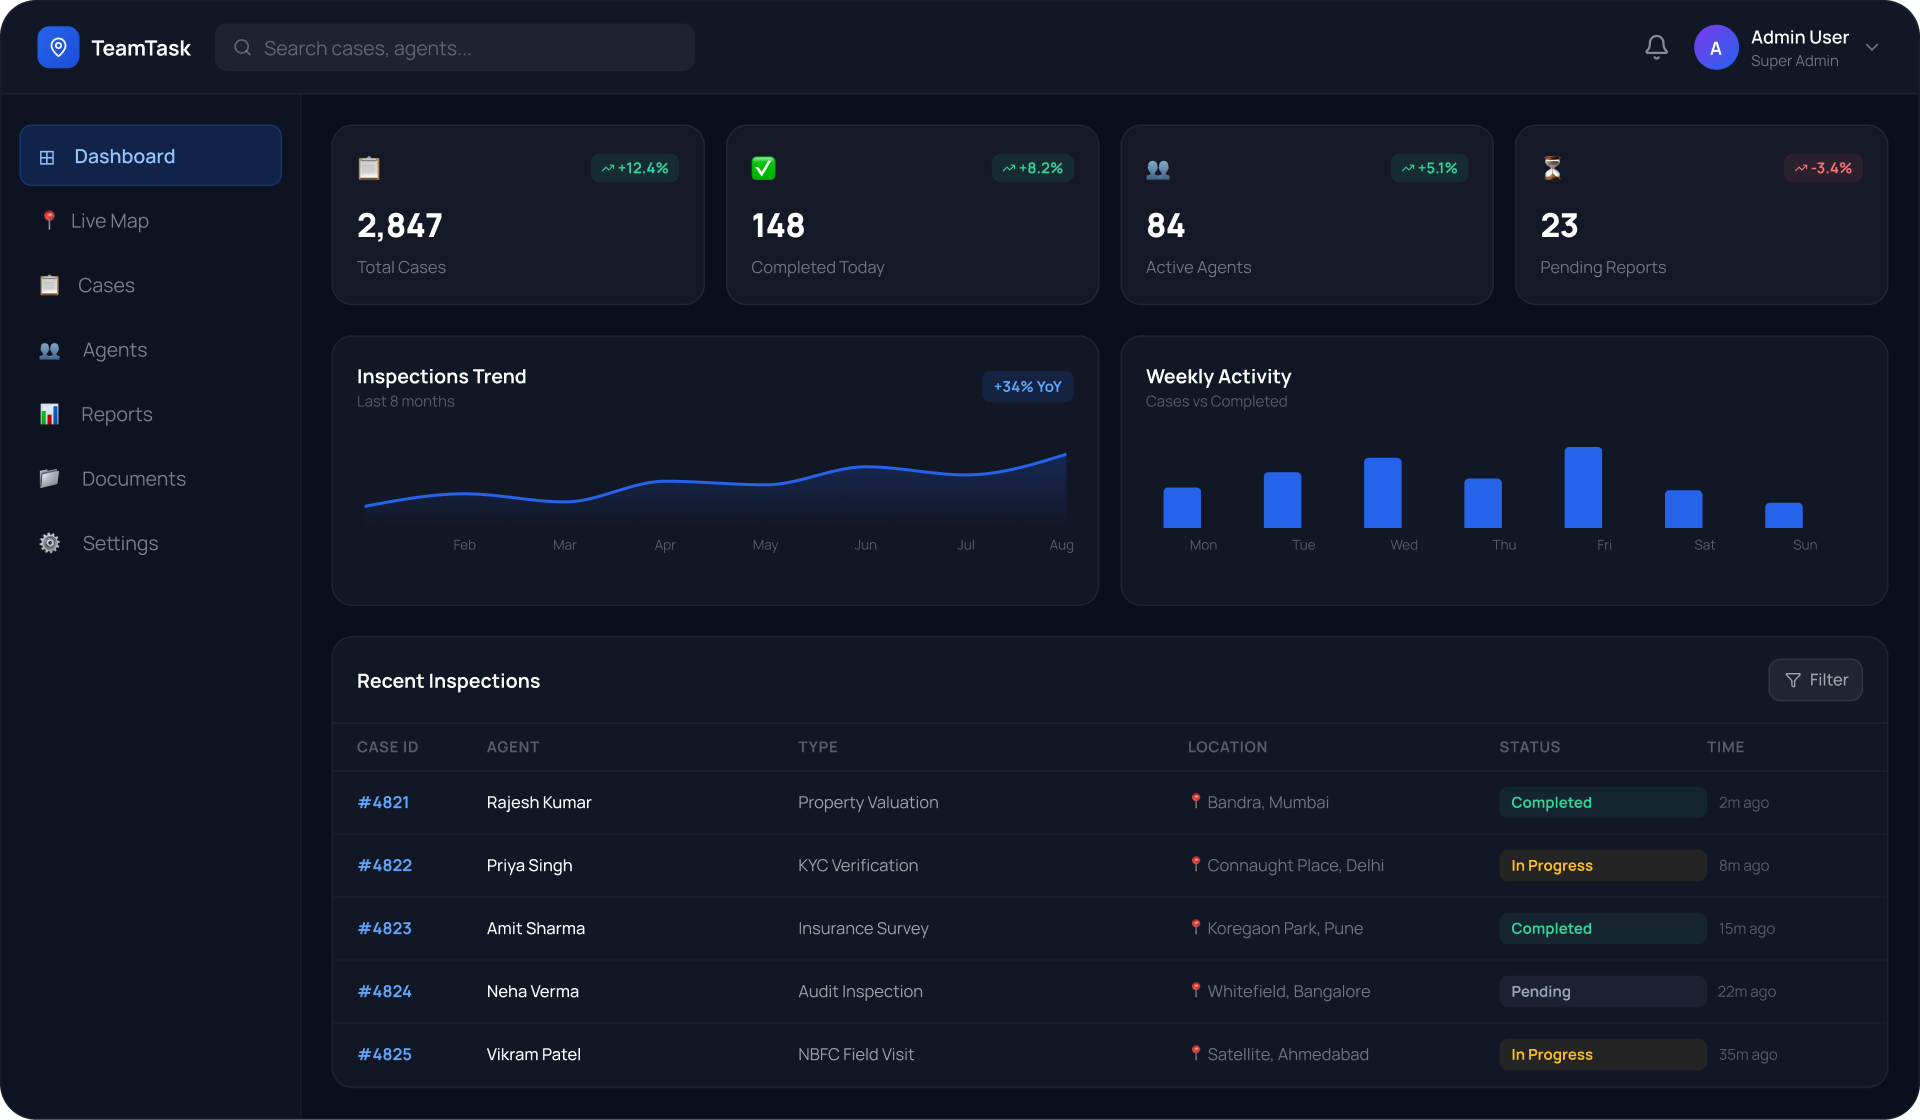The height and width of the screenshot is (1120, 1920).
Task: Click the Completed Today checkmark icon
Action: (x=763, y=168)
